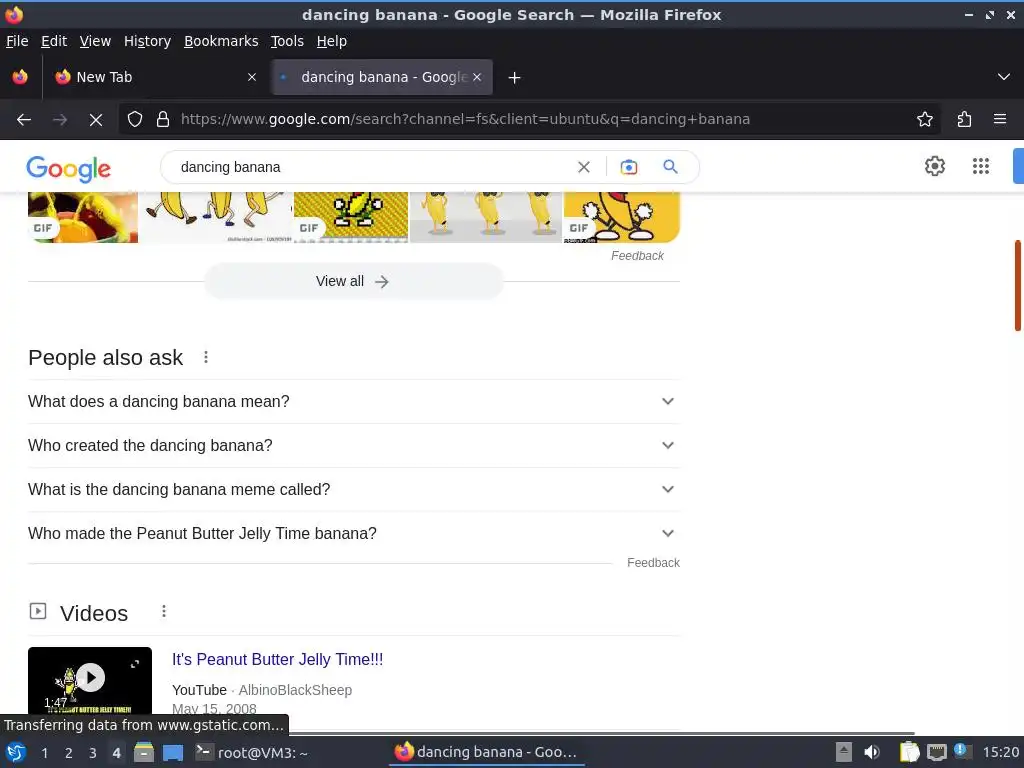Viewport: 1024px width, 768px height.
Task: Send Feedback under People also ask
Action: point(653,563)
